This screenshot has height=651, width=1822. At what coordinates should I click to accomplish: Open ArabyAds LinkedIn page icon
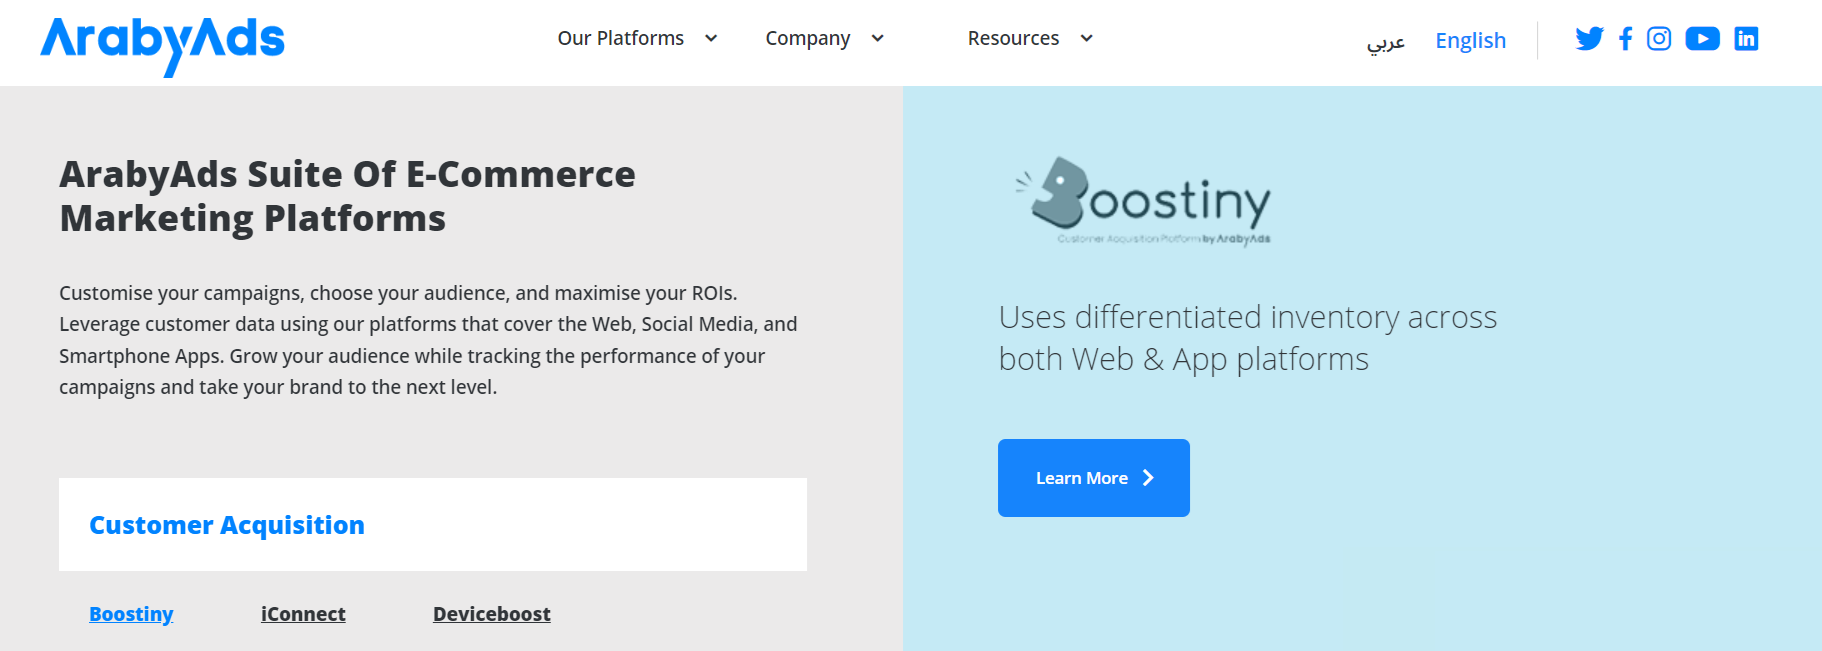click(x=1746, y=39)
